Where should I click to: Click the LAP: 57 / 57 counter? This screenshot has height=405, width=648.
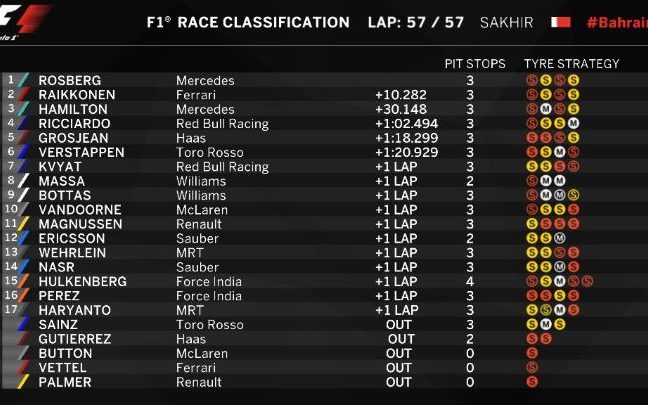[x=416, y=22]
